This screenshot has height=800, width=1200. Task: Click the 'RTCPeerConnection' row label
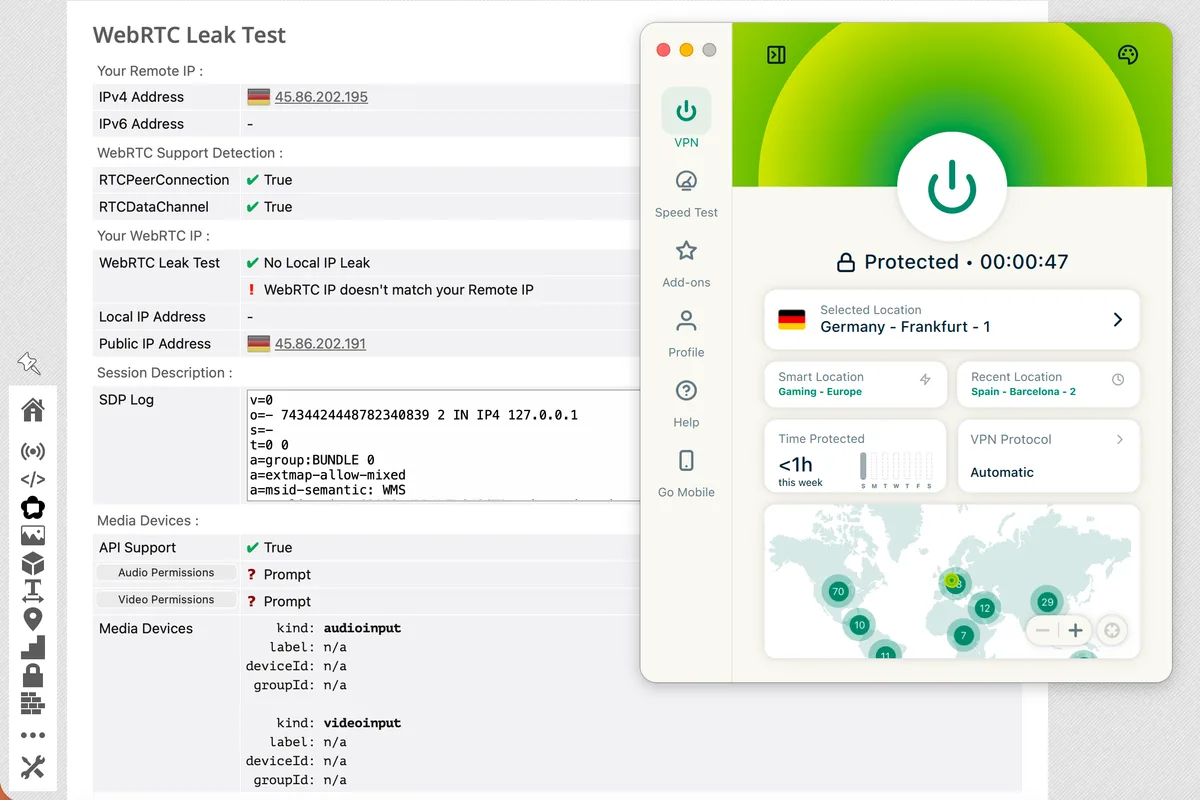tap(164, 180)
